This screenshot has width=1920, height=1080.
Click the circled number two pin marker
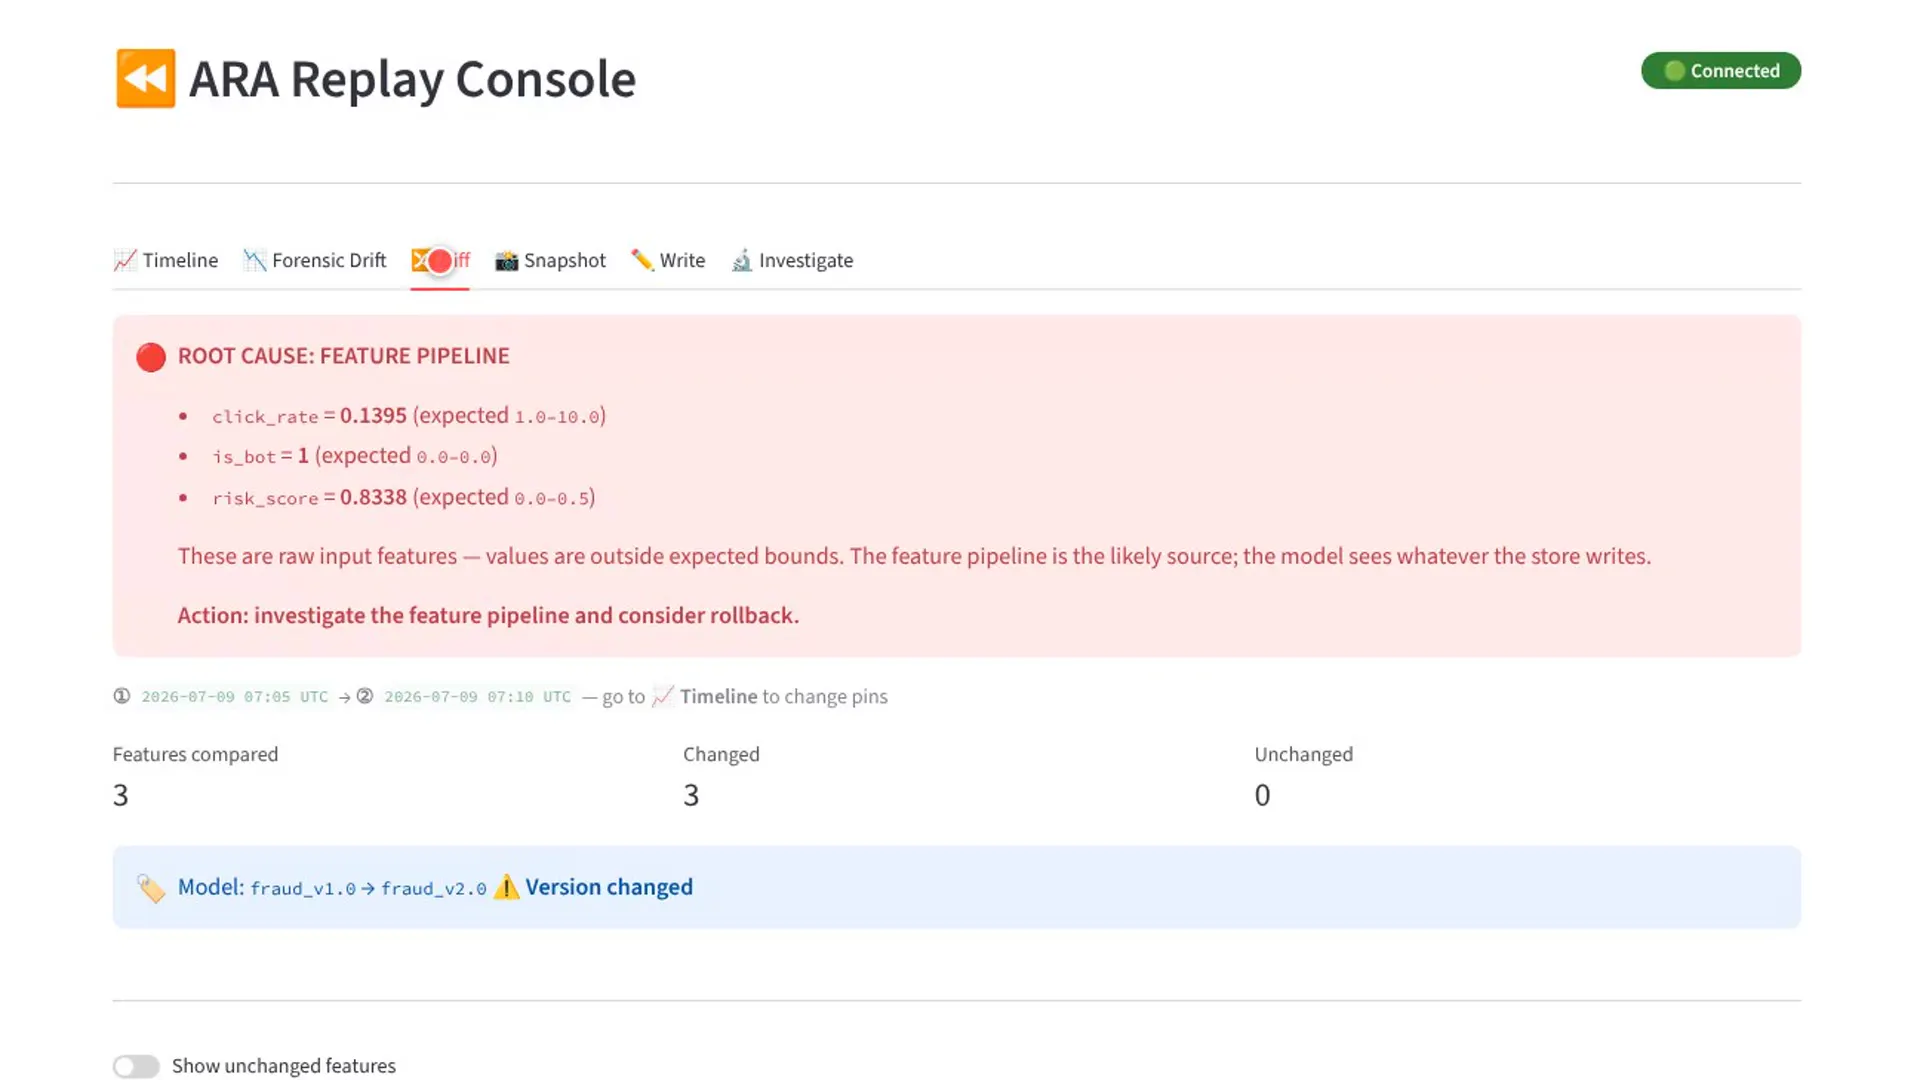click(365, 696)
